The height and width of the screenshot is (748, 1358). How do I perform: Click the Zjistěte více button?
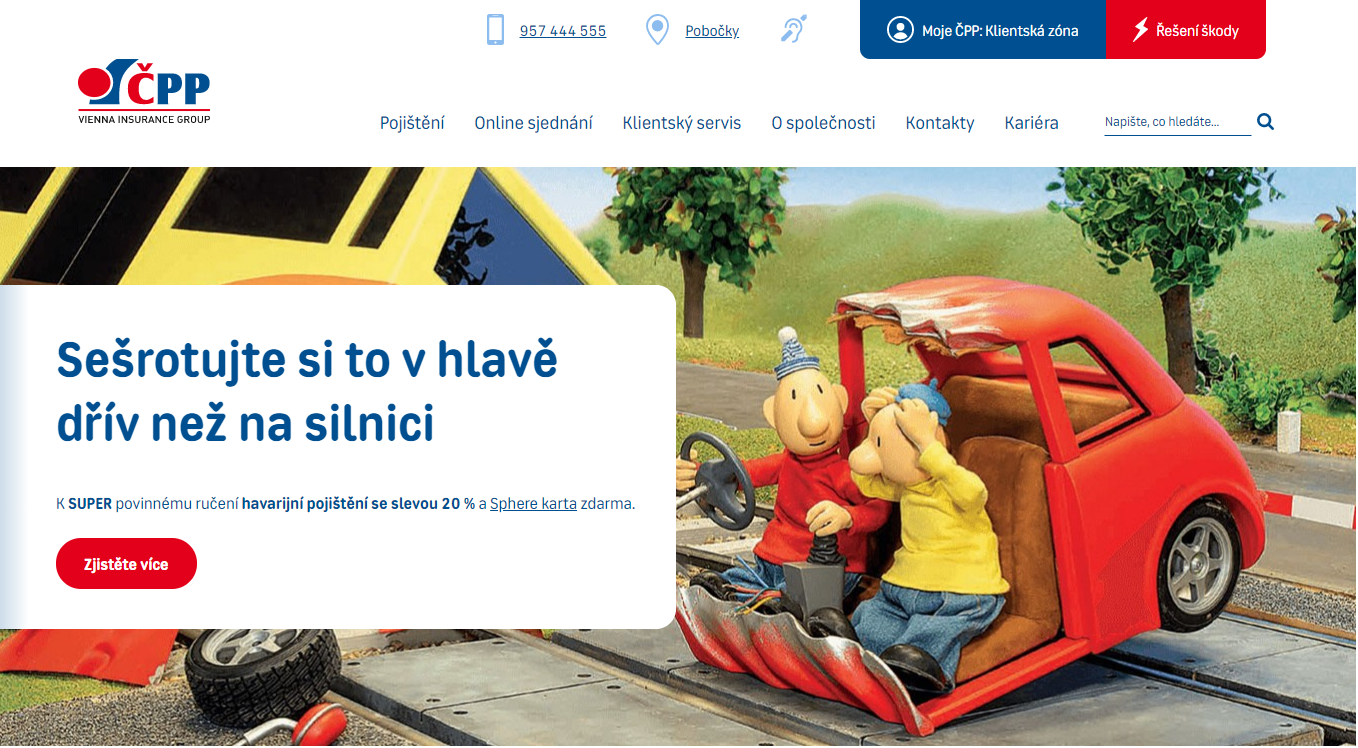point(126,564)
